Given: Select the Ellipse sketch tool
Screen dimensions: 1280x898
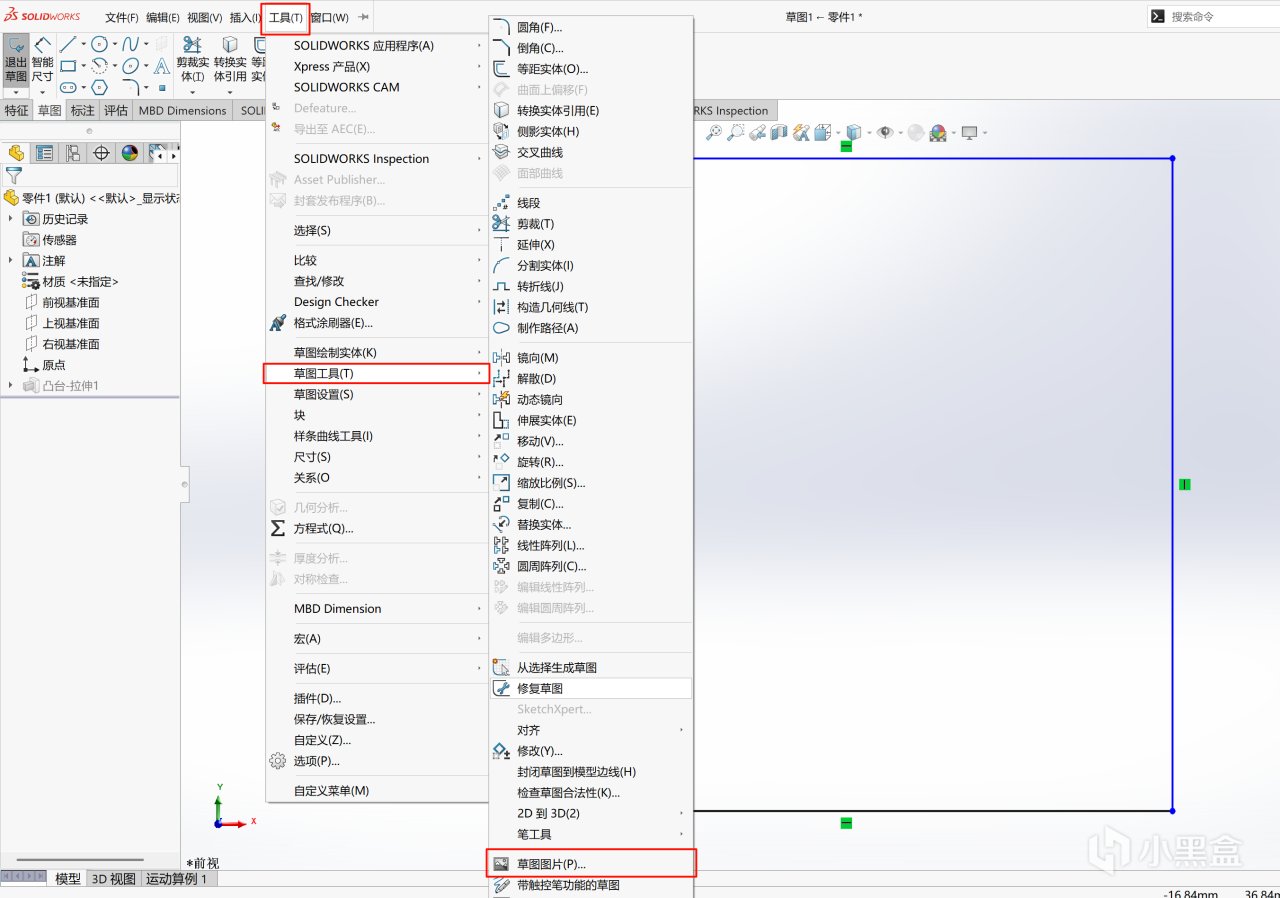Looking at the screenshot, I should 130,66.
